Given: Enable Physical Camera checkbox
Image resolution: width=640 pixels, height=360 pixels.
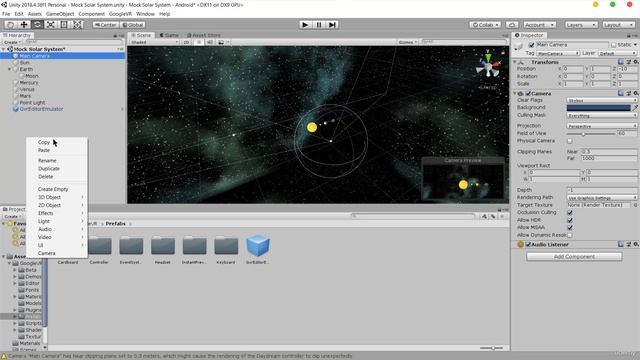Looking at the screenshot, I should [569, 141].
